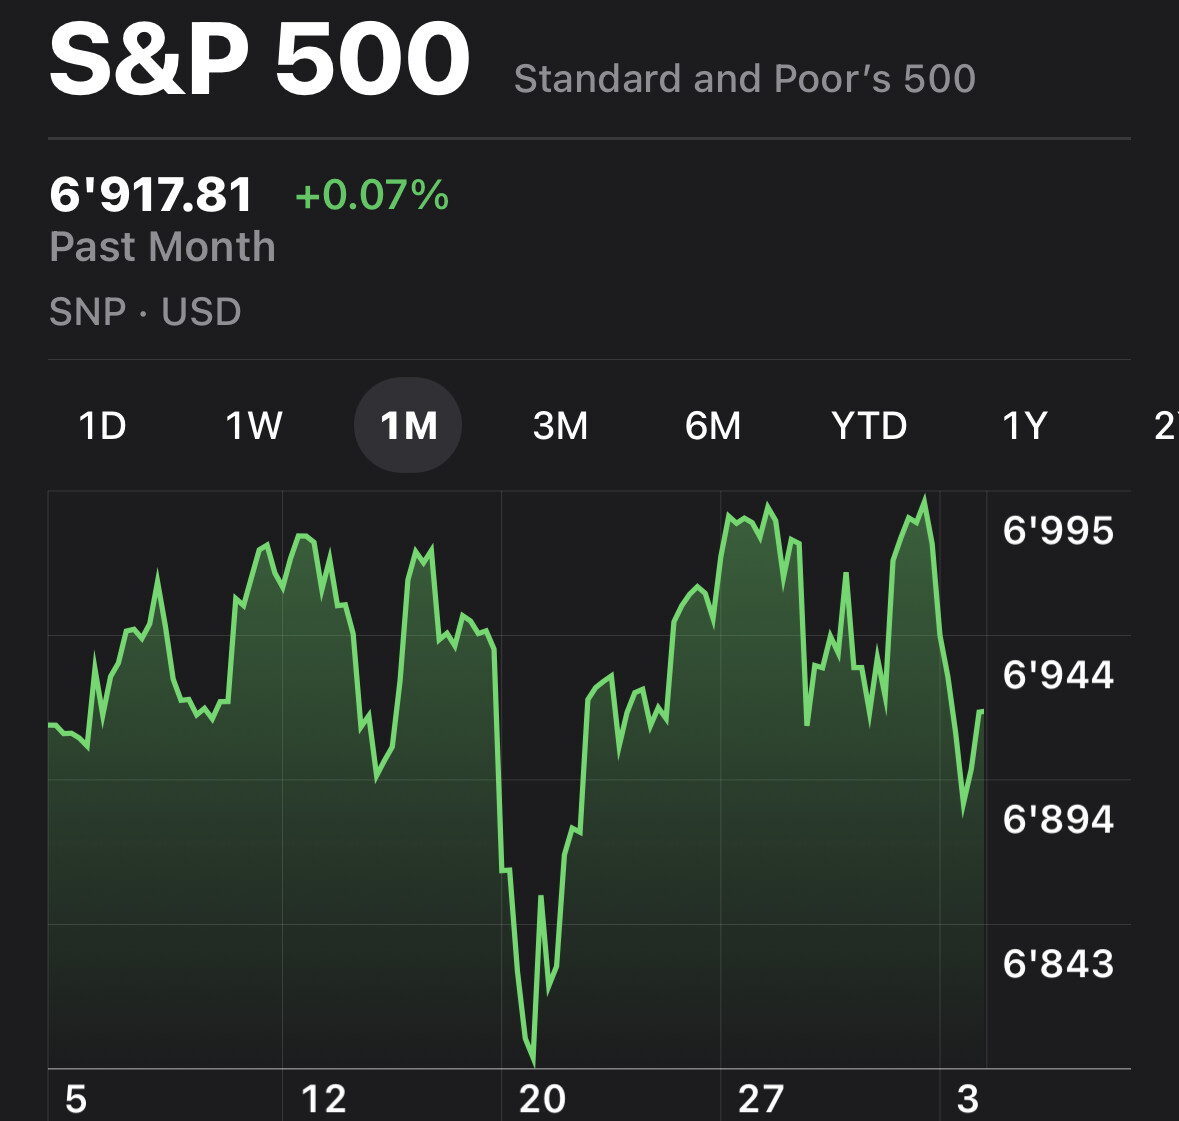Choose the 3M time range
The image size is (1179, 1121).
click(x=560, y=426)
